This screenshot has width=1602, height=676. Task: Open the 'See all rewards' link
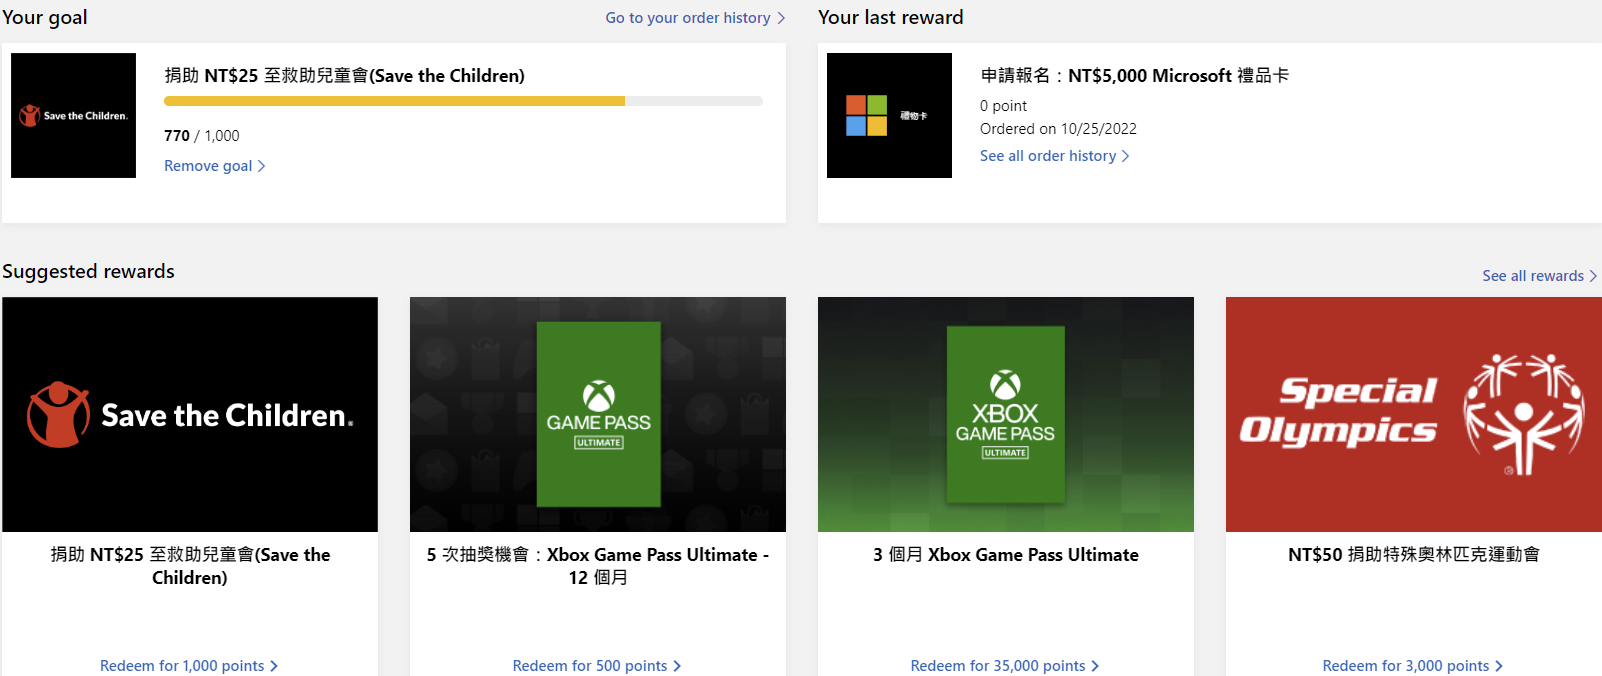click(x=1539, y=276)
